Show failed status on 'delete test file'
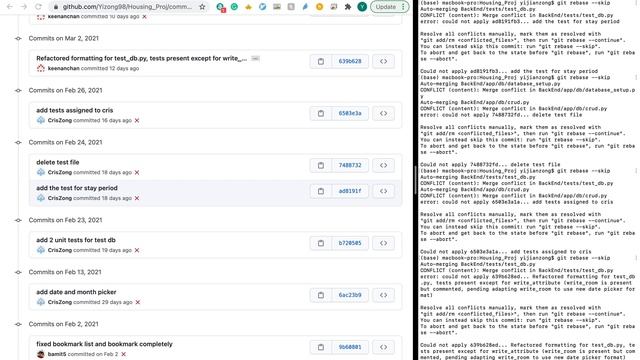 [137, 173]
